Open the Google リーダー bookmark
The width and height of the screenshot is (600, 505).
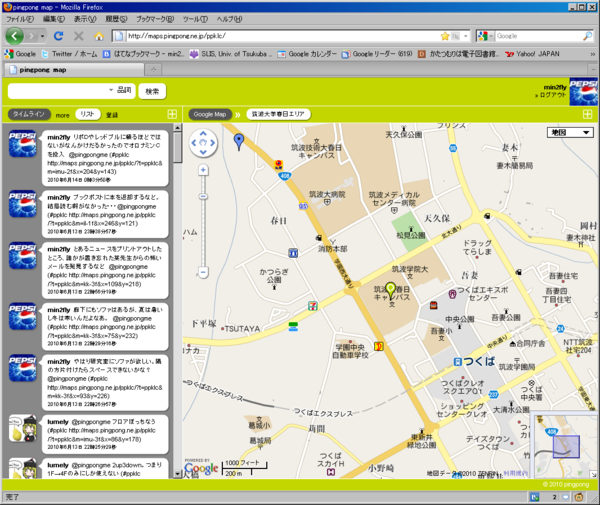[x=377, y=54]
